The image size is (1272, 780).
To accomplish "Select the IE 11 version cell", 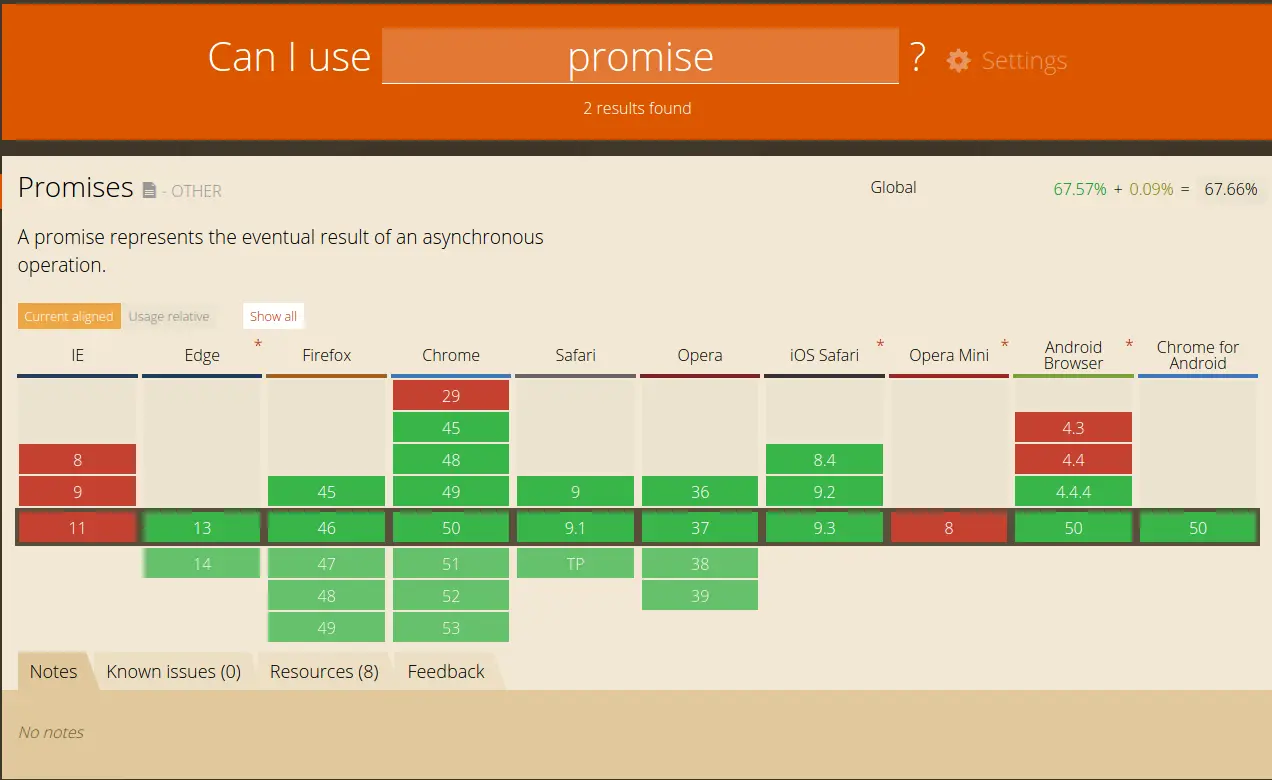I will click(77, 528).
